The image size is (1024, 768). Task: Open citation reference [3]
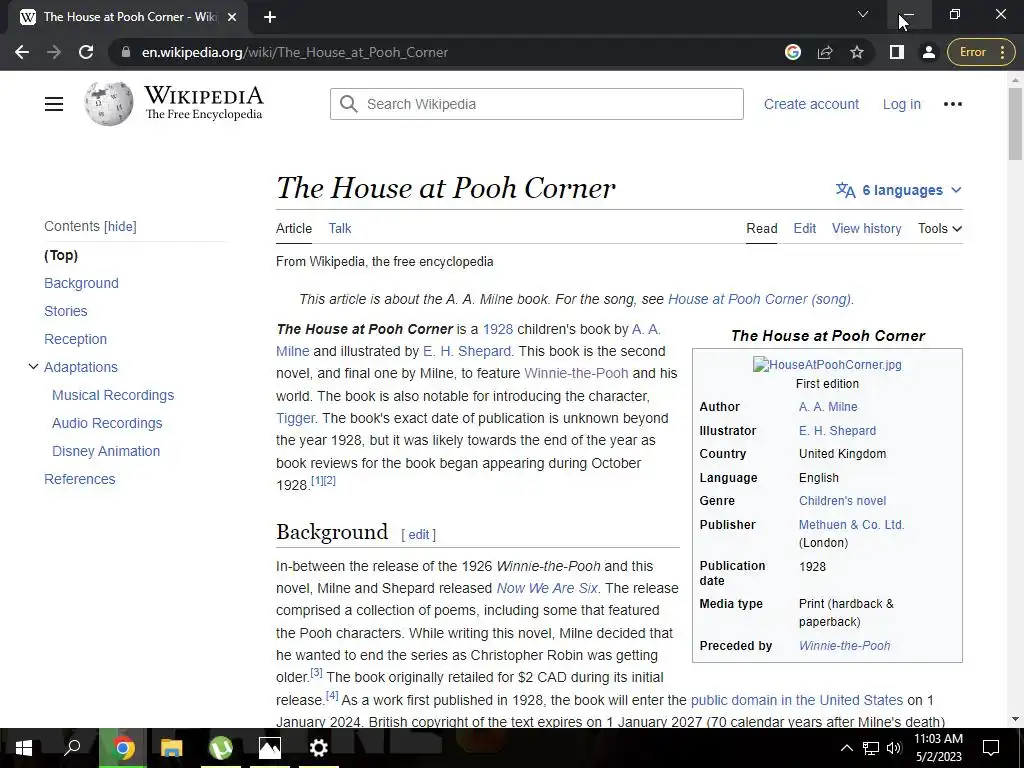(x=316, y=672)
